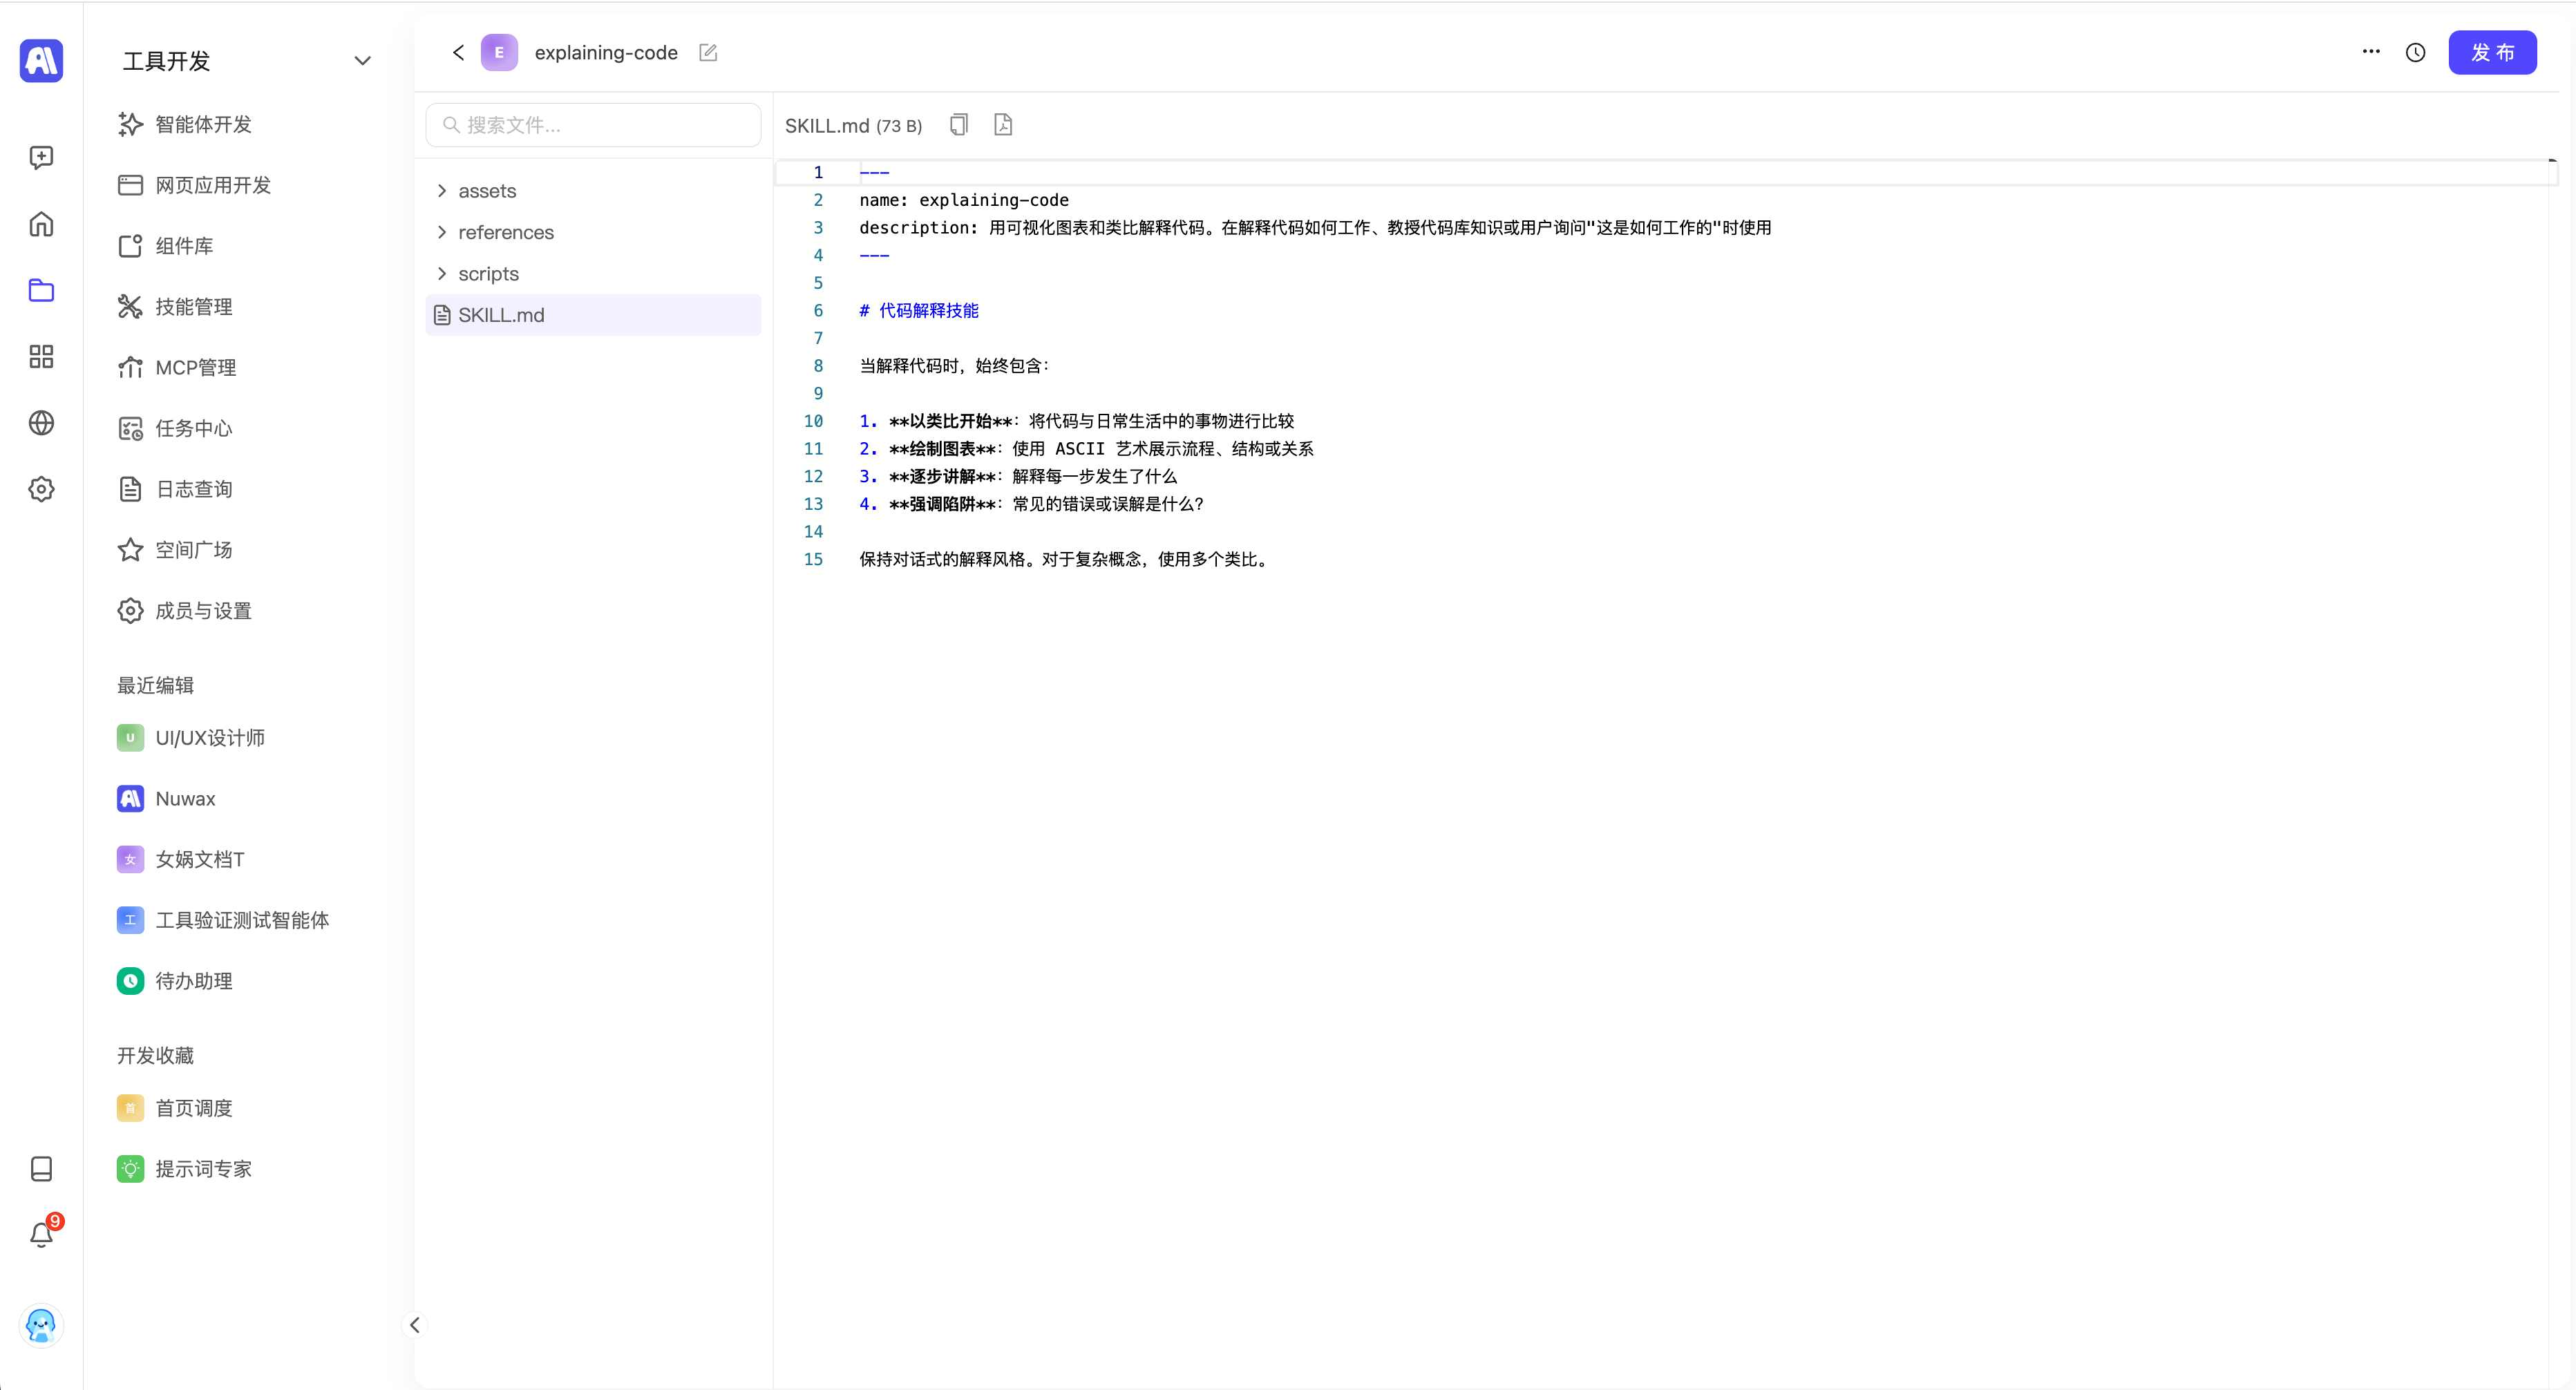Collapse the sidebar panel with arrow toggle
Image resolution: width=2576 pixels, height=1390 pixels.
pos(414,1325)
